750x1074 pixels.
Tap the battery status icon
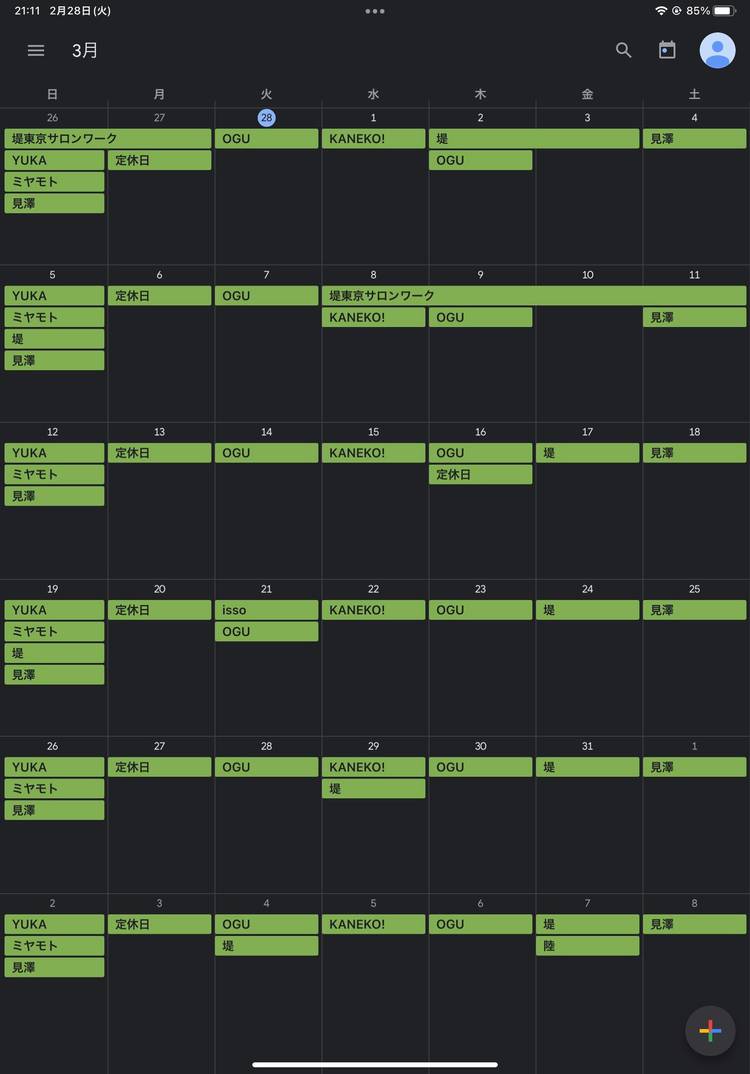coord(723,11)
